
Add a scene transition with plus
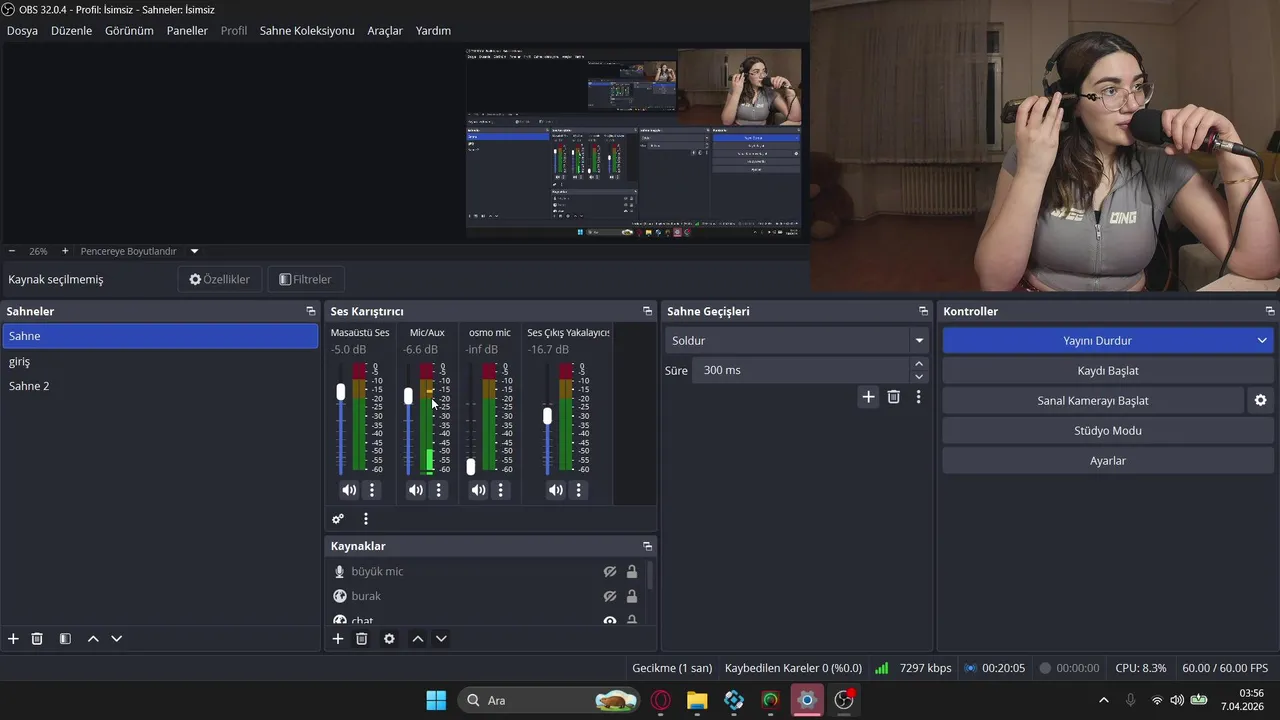868,397
